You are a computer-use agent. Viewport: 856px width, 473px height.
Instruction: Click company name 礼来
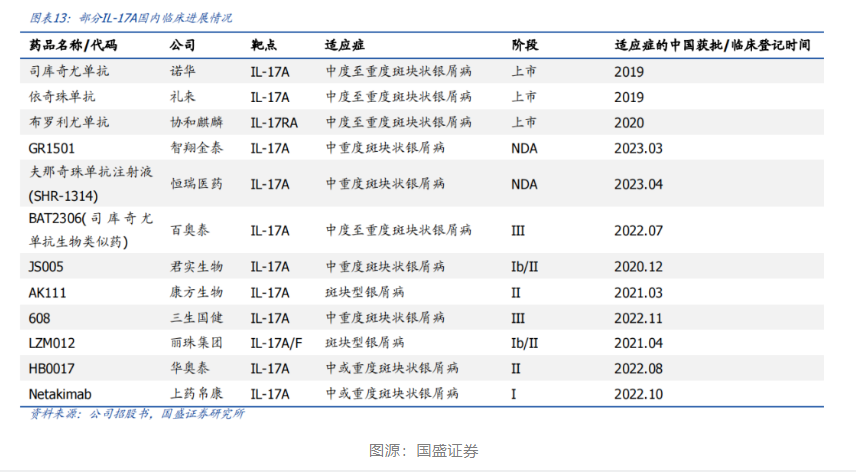tap(182, 97)
